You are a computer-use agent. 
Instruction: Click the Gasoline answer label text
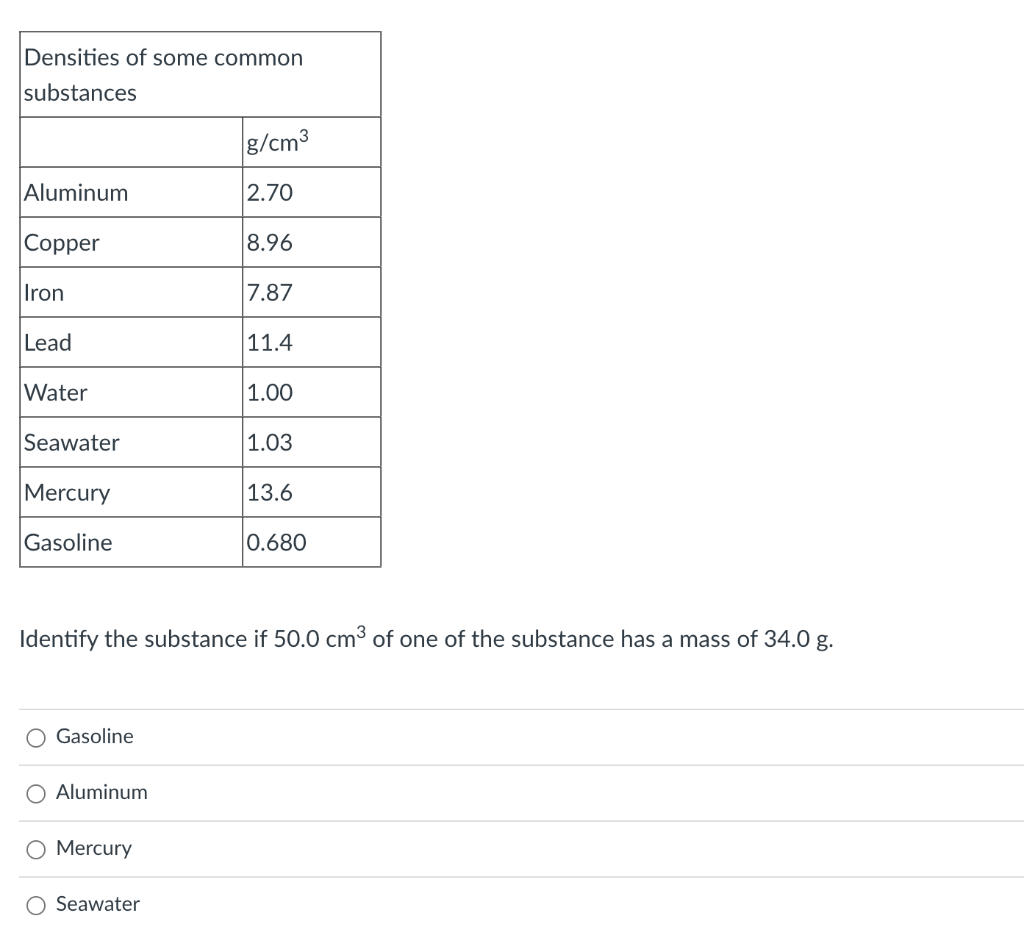click(94, 736)
